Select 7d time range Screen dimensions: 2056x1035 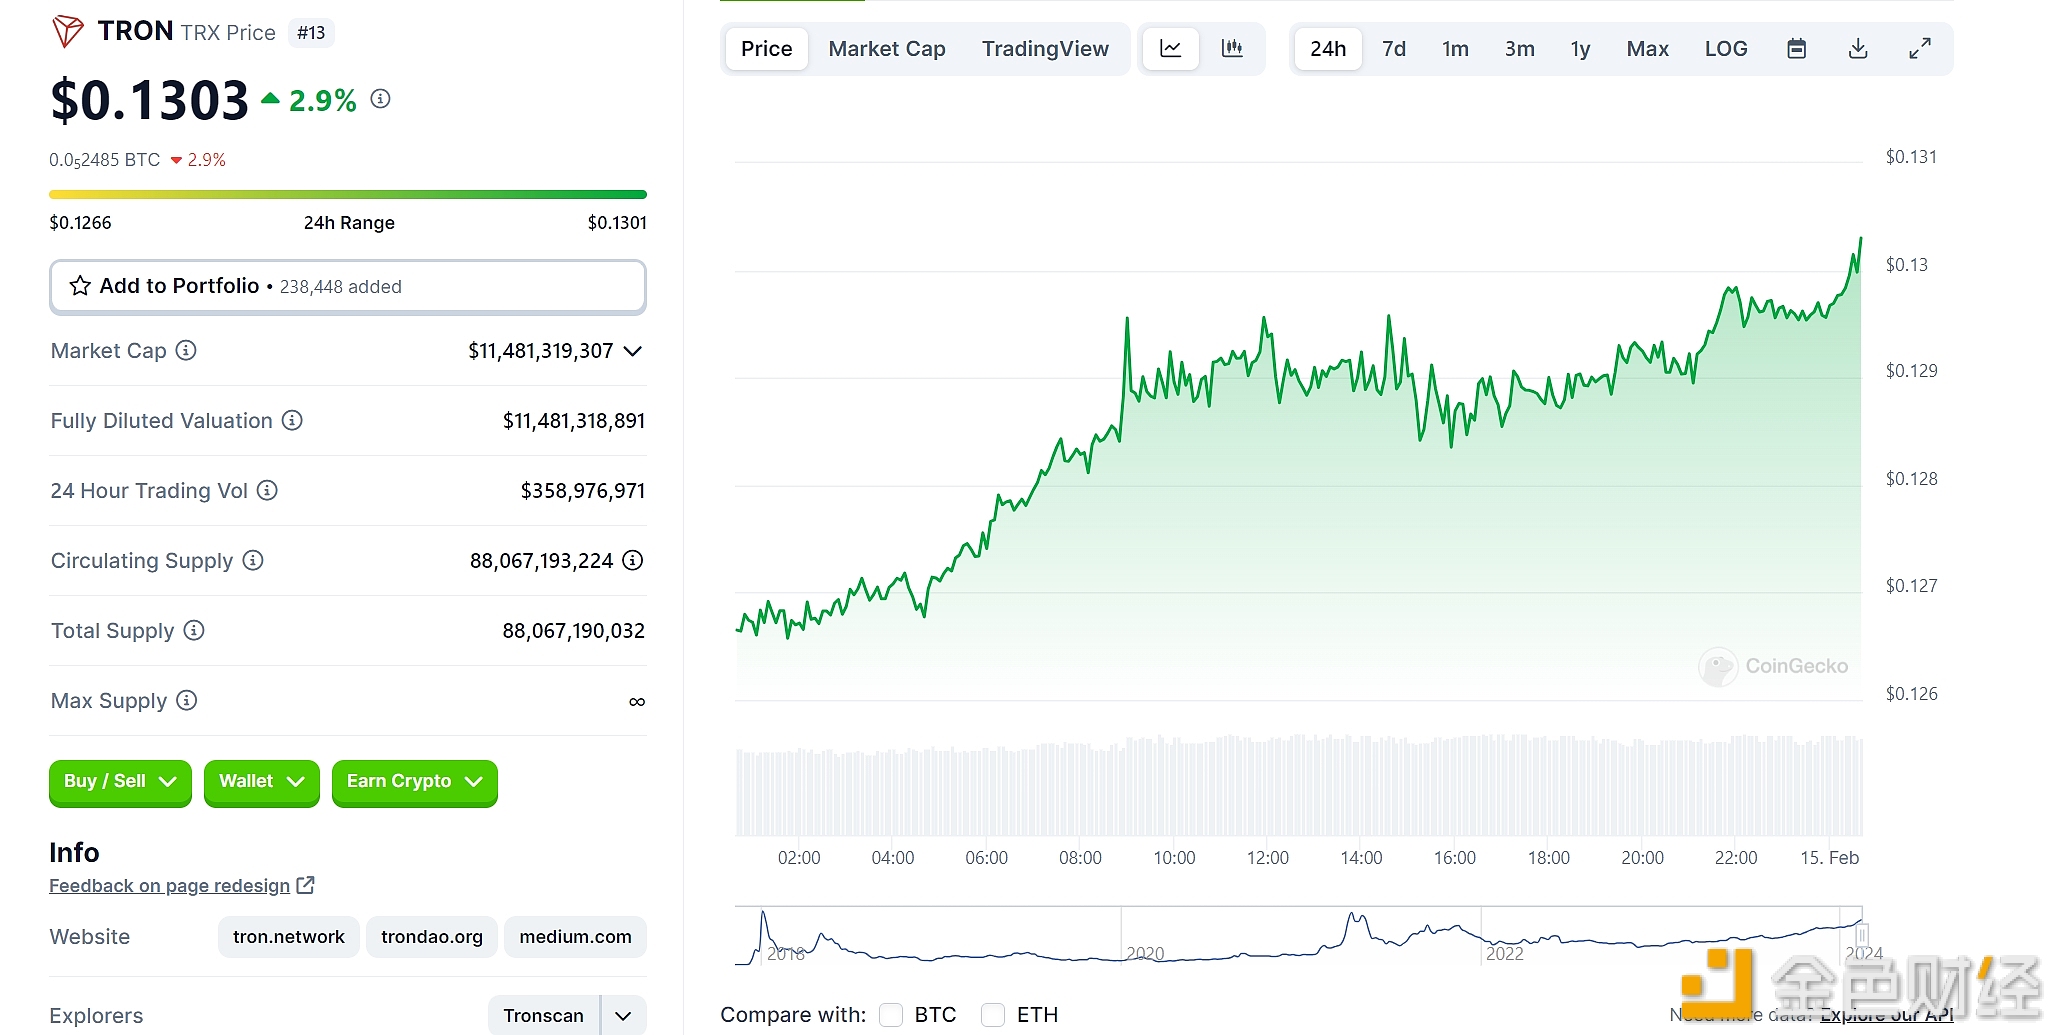click(1394, 49)
